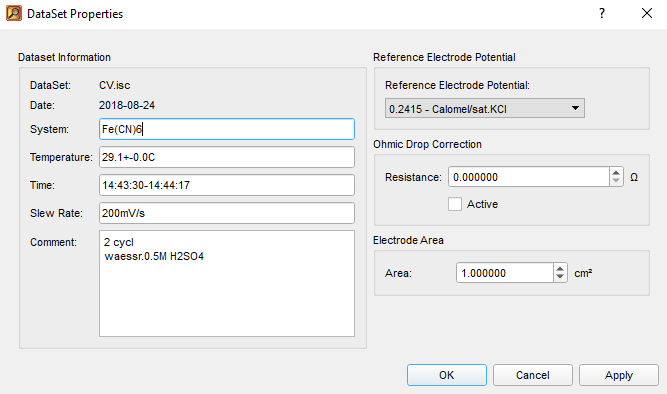Viewport: 667px width, 394px height.
Task: Open the Reference Electrode Potential dropdown
Action: [x=485, y=108]
